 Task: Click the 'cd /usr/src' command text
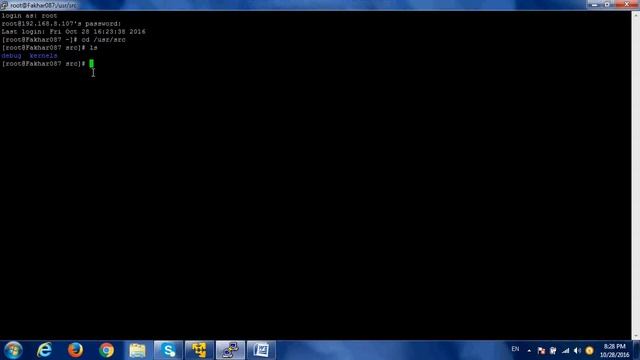(103, 40)
